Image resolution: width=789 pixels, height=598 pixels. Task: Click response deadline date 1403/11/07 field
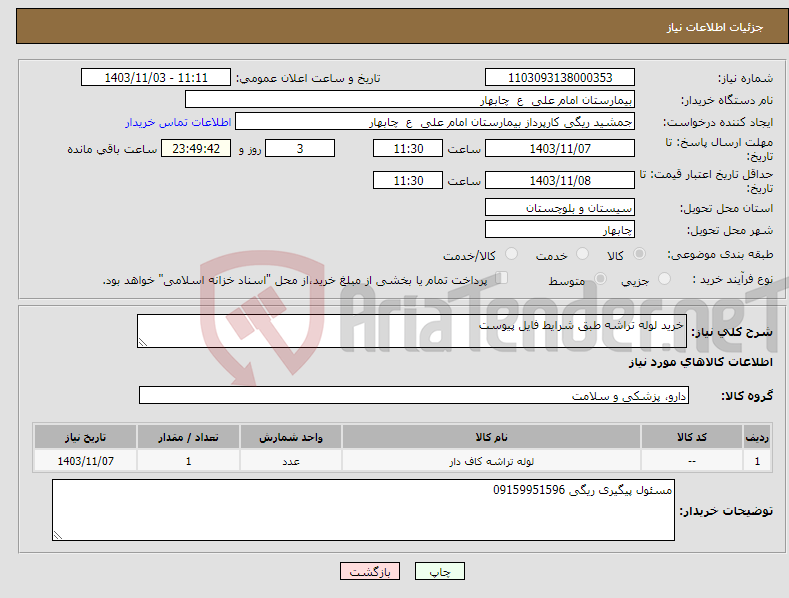(560, 148)
